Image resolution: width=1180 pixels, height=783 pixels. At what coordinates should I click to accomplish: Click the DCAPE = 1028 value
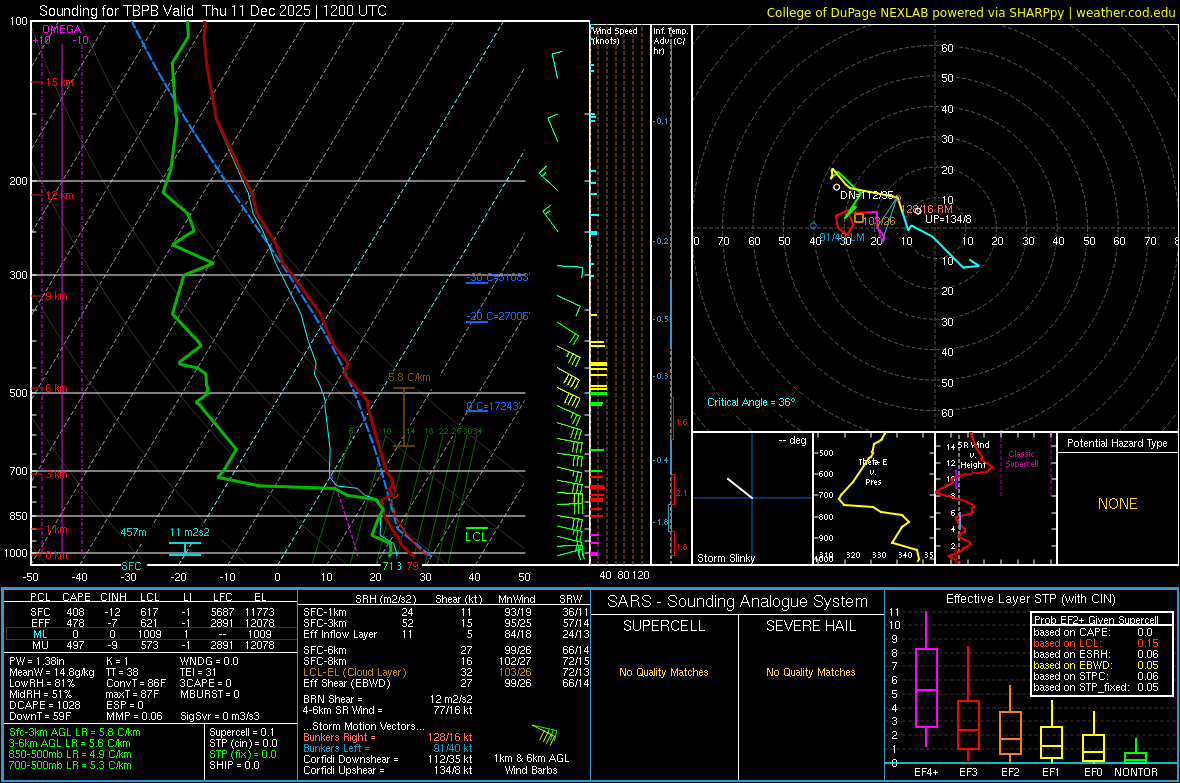pyautogui.click(x=44, y=705)
